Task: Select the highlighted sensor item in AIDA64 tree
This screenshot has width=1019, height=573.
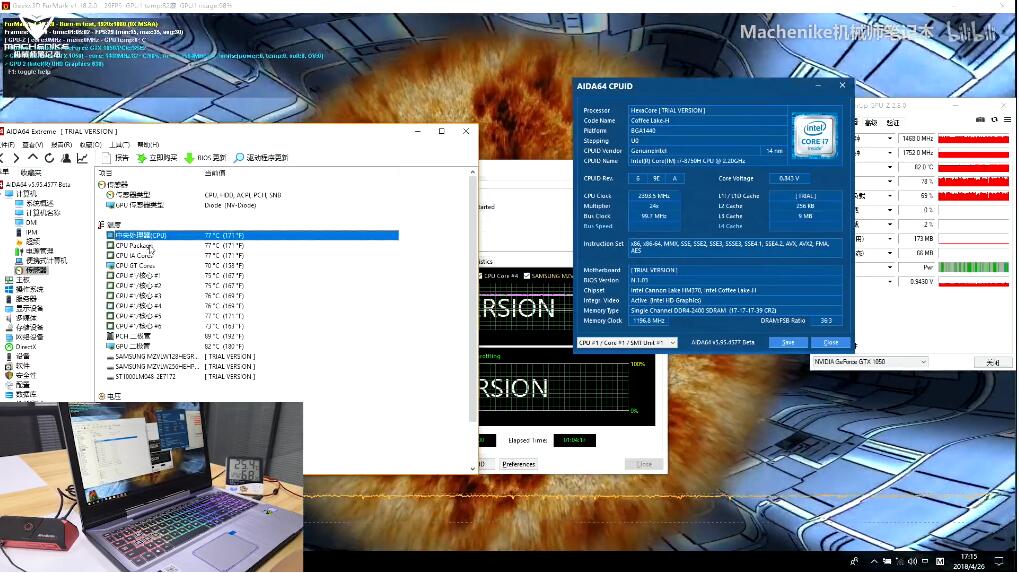Action: pos(31,270)
